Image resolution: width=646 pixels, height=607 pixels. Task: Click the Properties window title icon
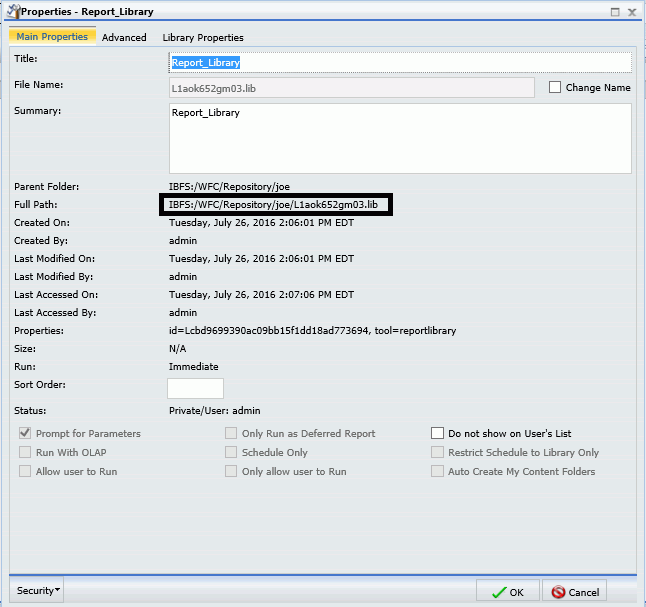coord(13,11)
